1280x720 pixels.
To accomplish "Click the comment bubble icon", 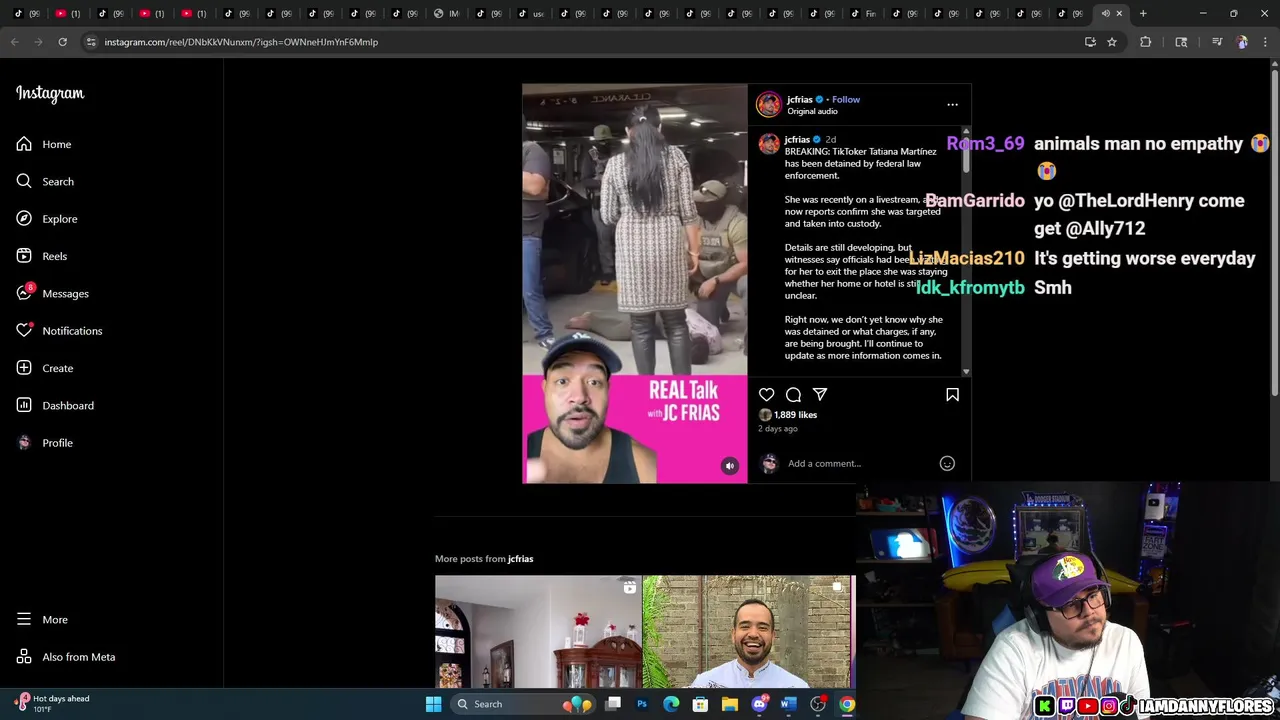I will pyautogui.click(x=793, y=395).
